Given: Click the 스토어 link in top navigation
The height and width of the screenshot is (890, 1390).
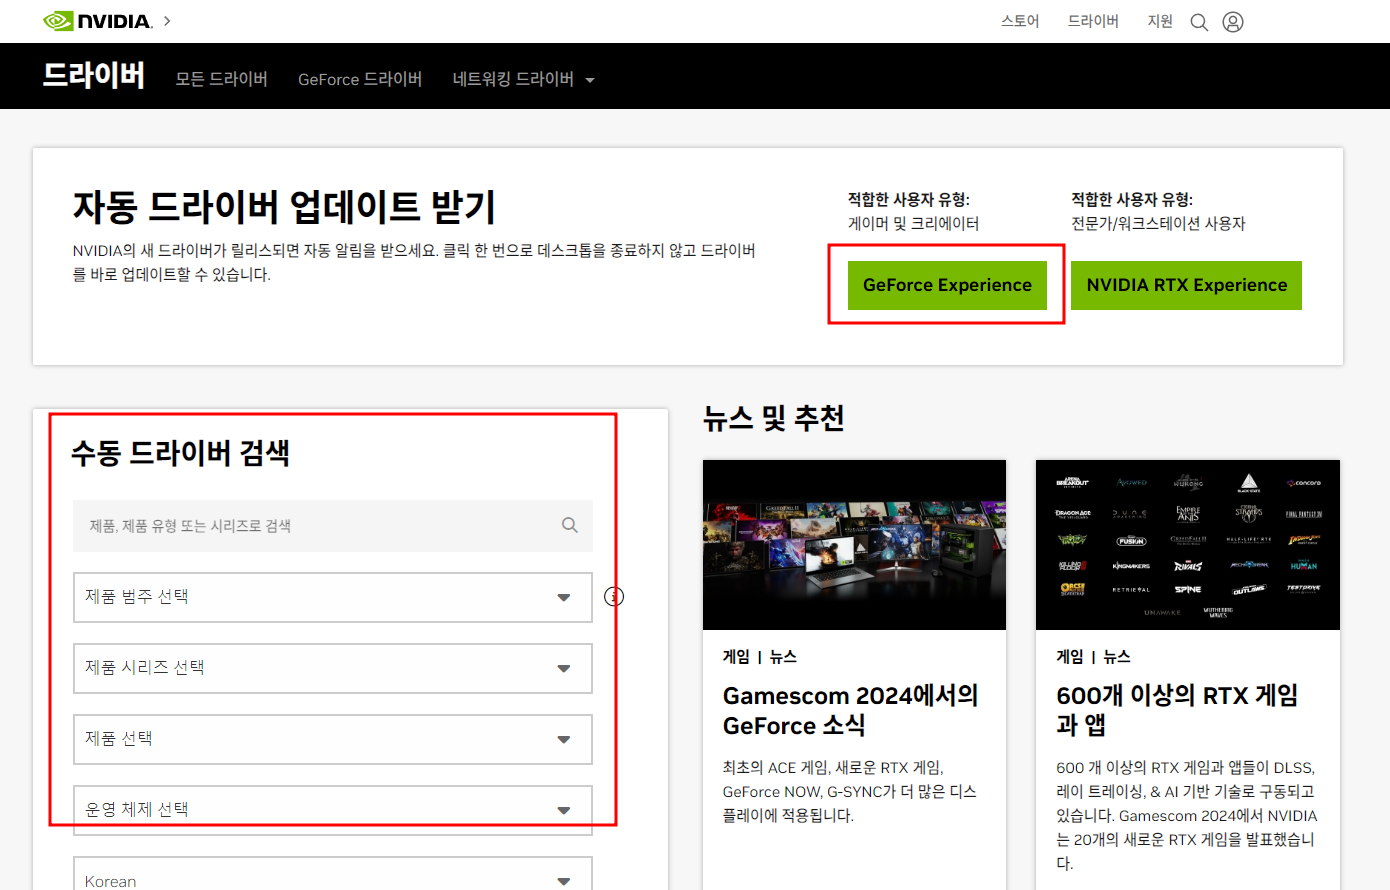Looking at the screenshot, I should tap(1019, 21).
